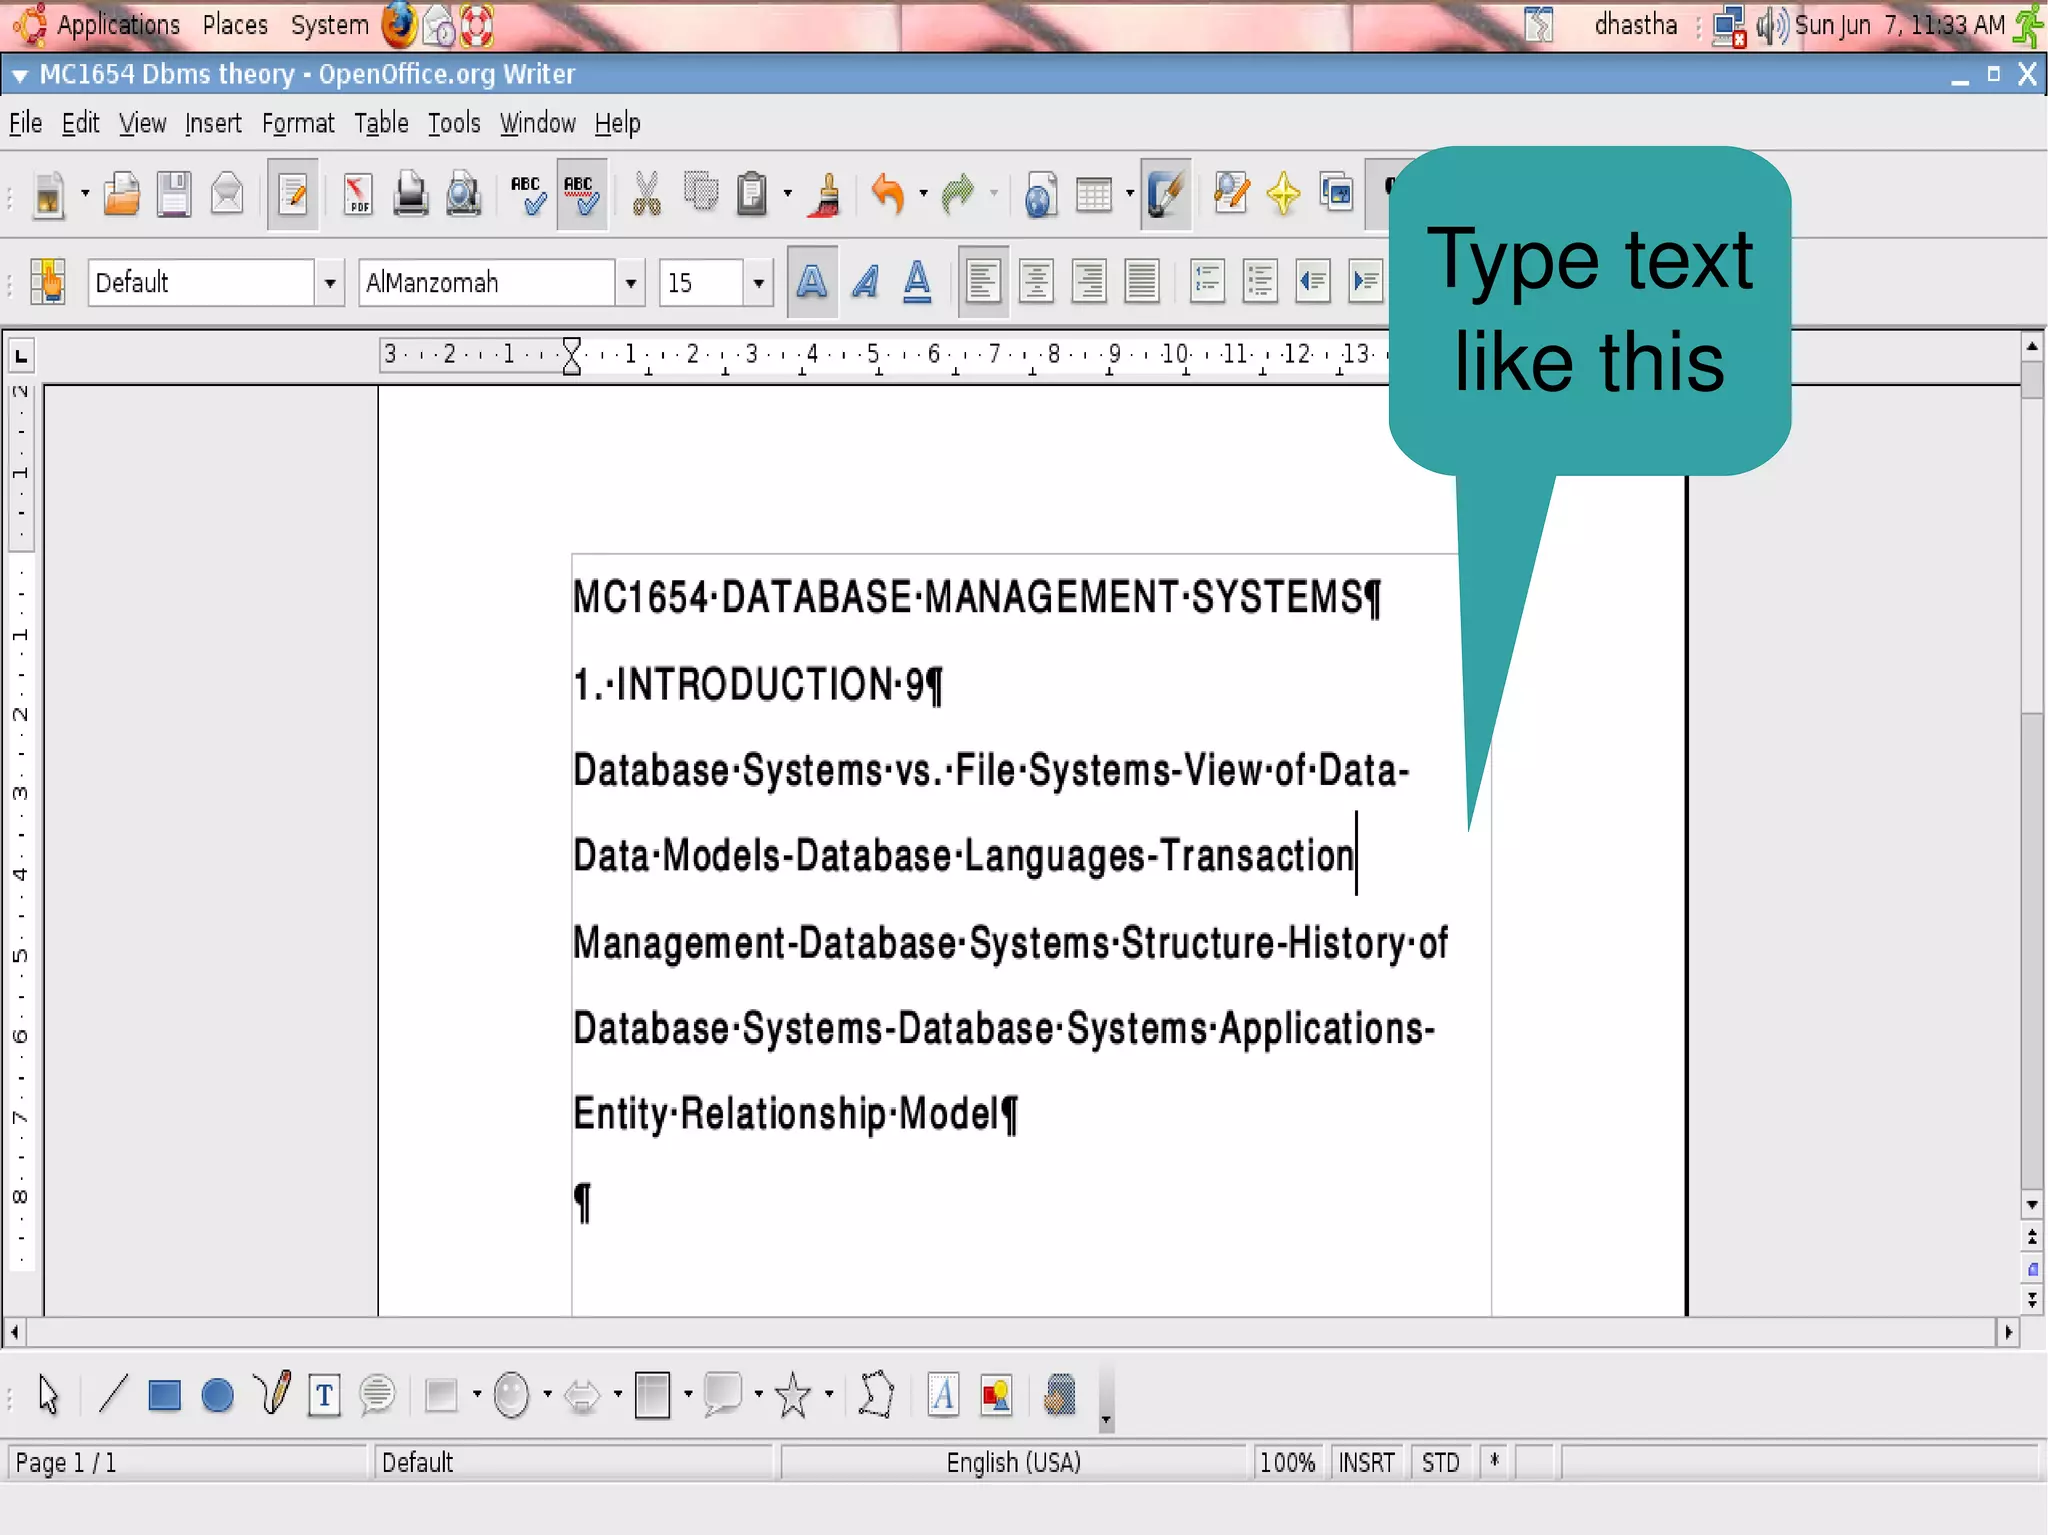2048x1535 pixels.
Task: Decrease paragraph indent
Action: pos(1312,282)
